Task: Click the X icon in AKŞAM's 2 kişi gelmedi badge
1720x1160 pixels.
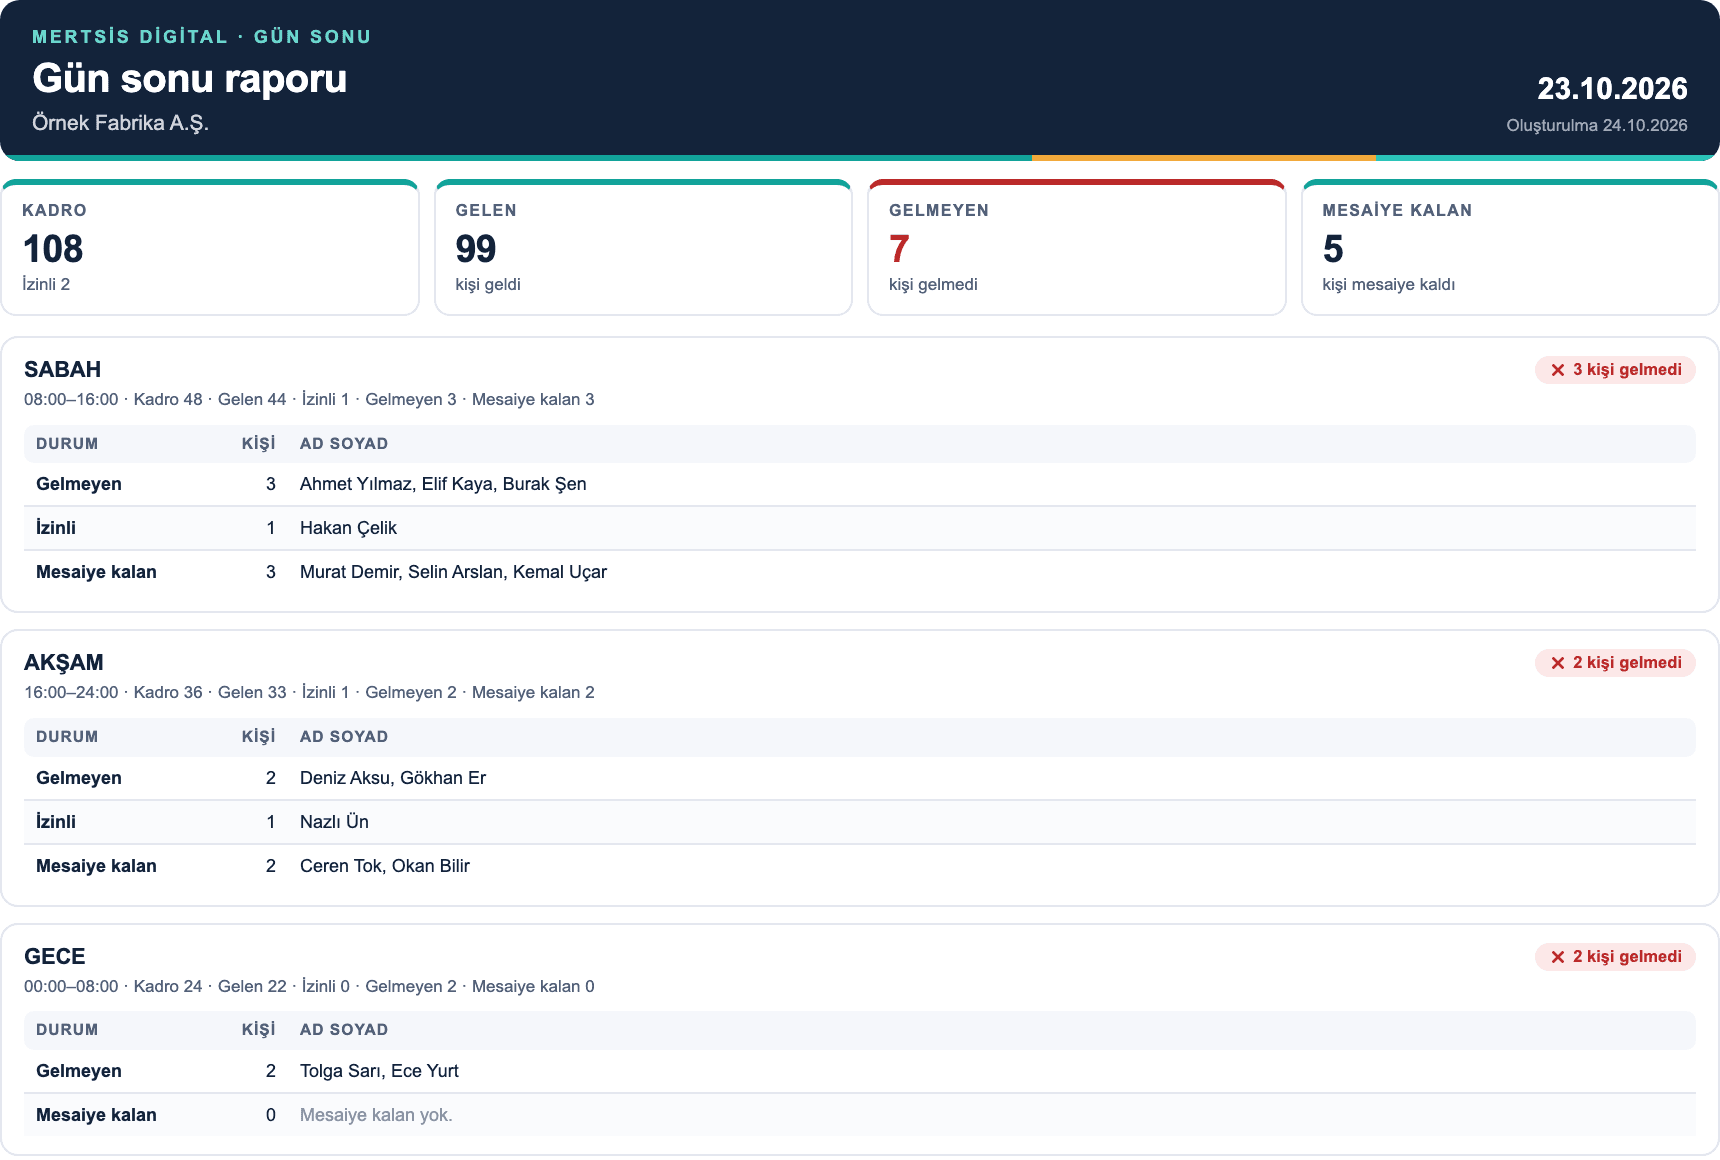Action: tap(1557, 663)
